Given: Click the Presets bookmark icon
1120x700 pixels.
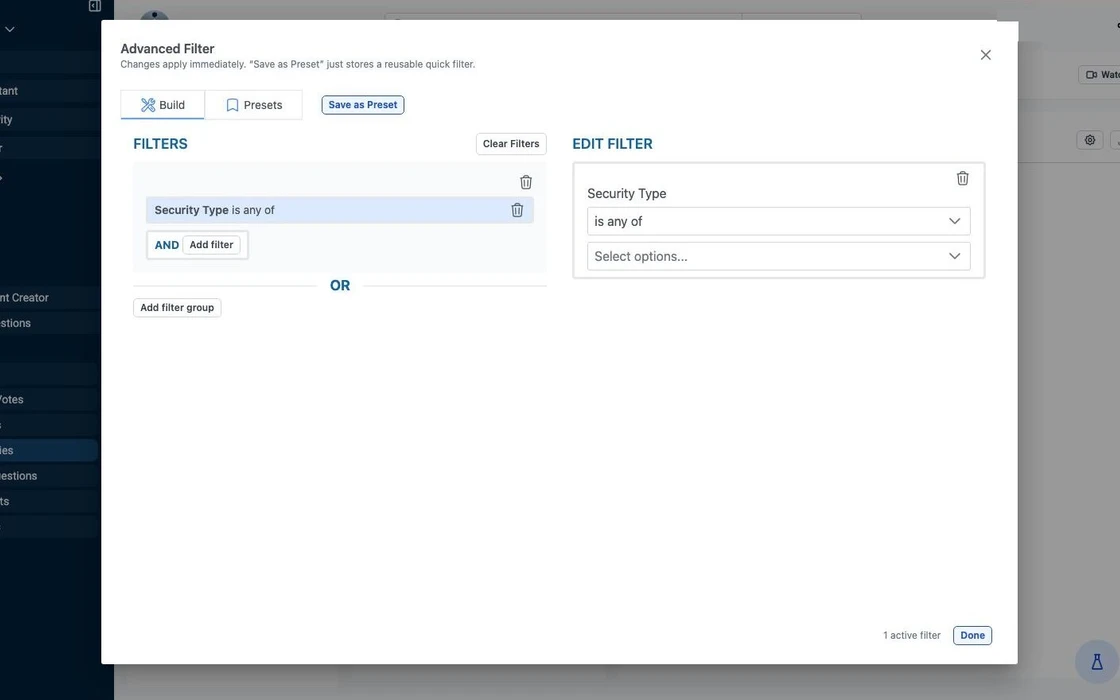Looking at the screenshot, I should click(232, 105).
